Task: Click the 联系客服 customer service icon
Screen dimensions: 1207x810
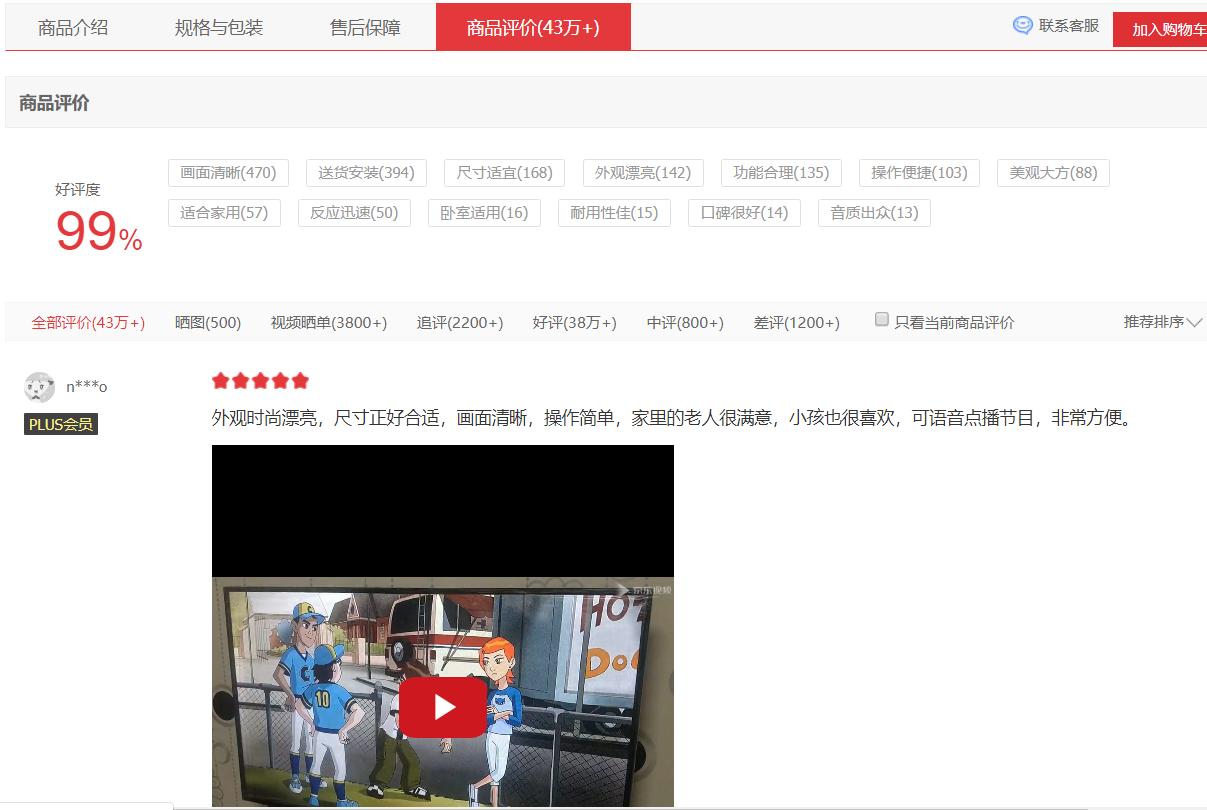Action: 1022,25
